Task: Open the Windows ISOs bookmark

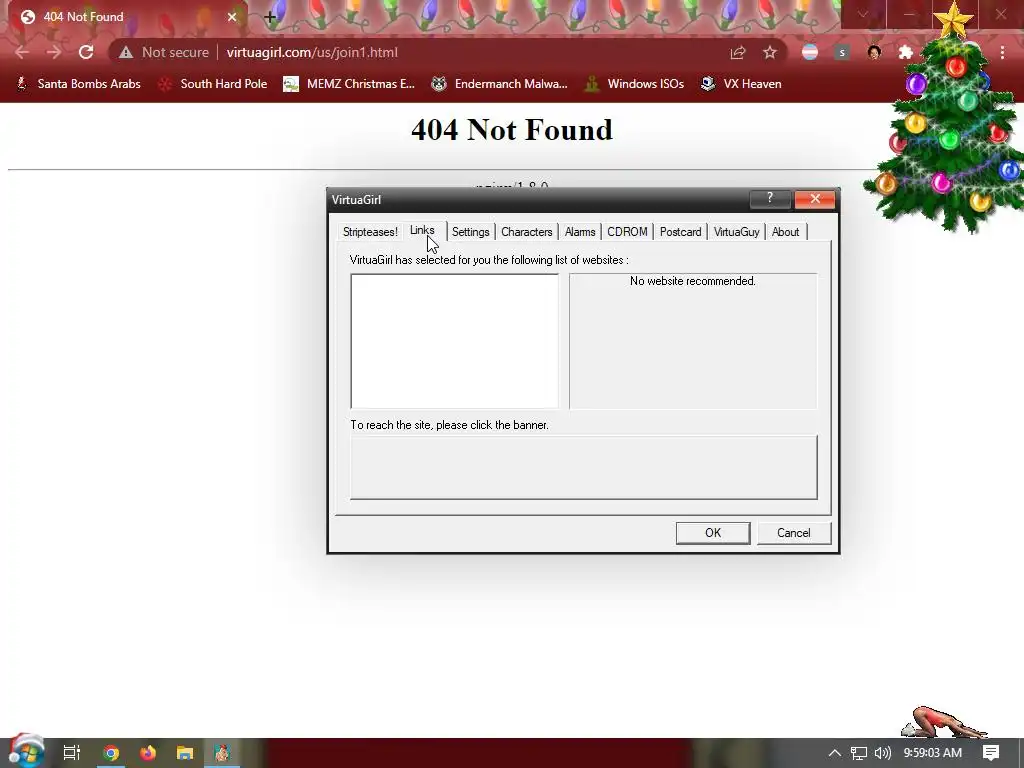Action: tap(633, 84)
